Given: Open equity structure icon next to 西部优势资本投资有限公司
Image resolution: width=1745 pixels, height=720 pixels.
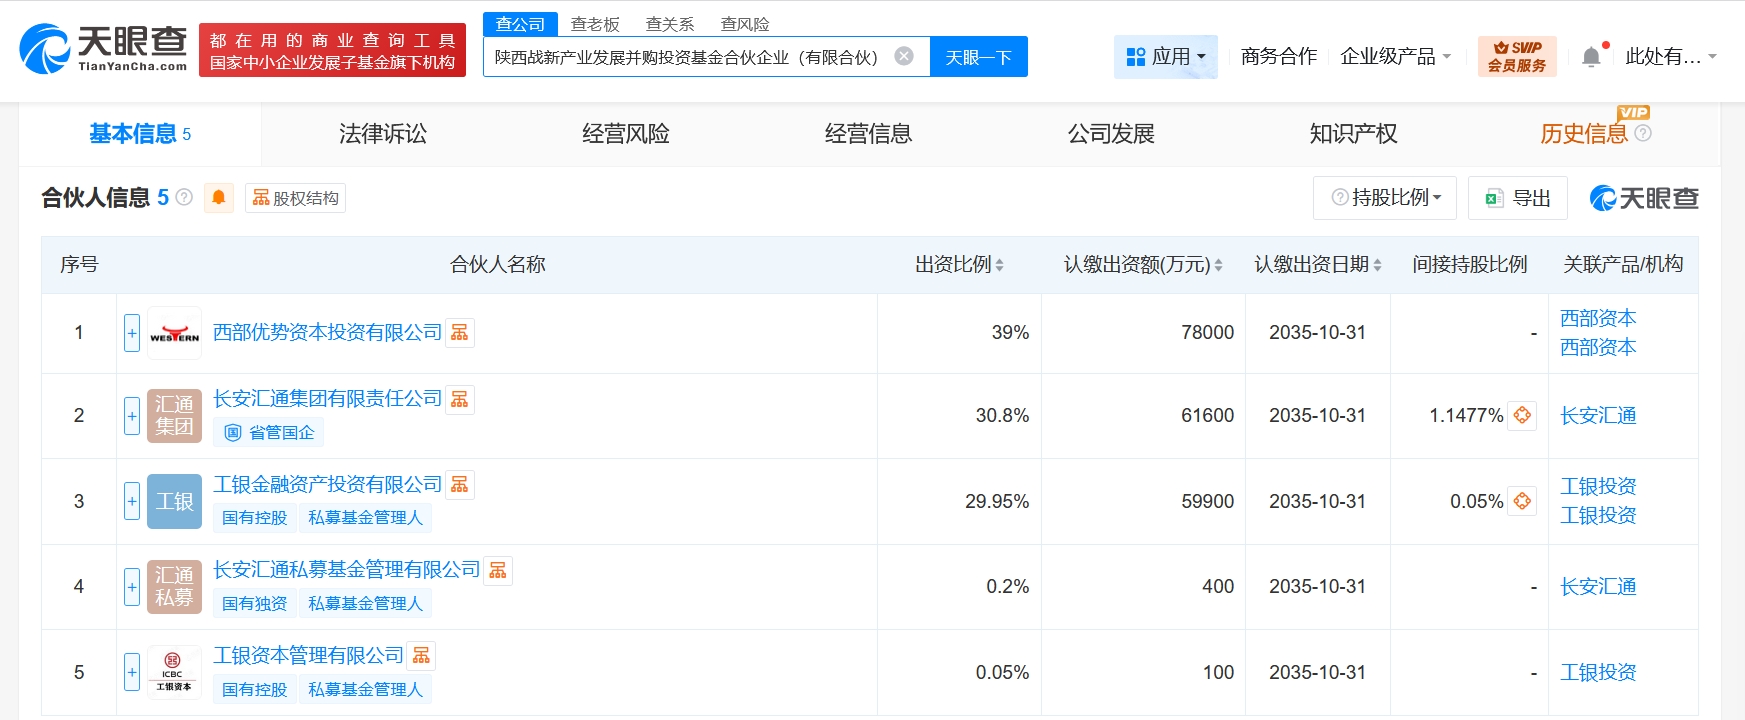Looking at the screenshot, I should coord(460,332).
